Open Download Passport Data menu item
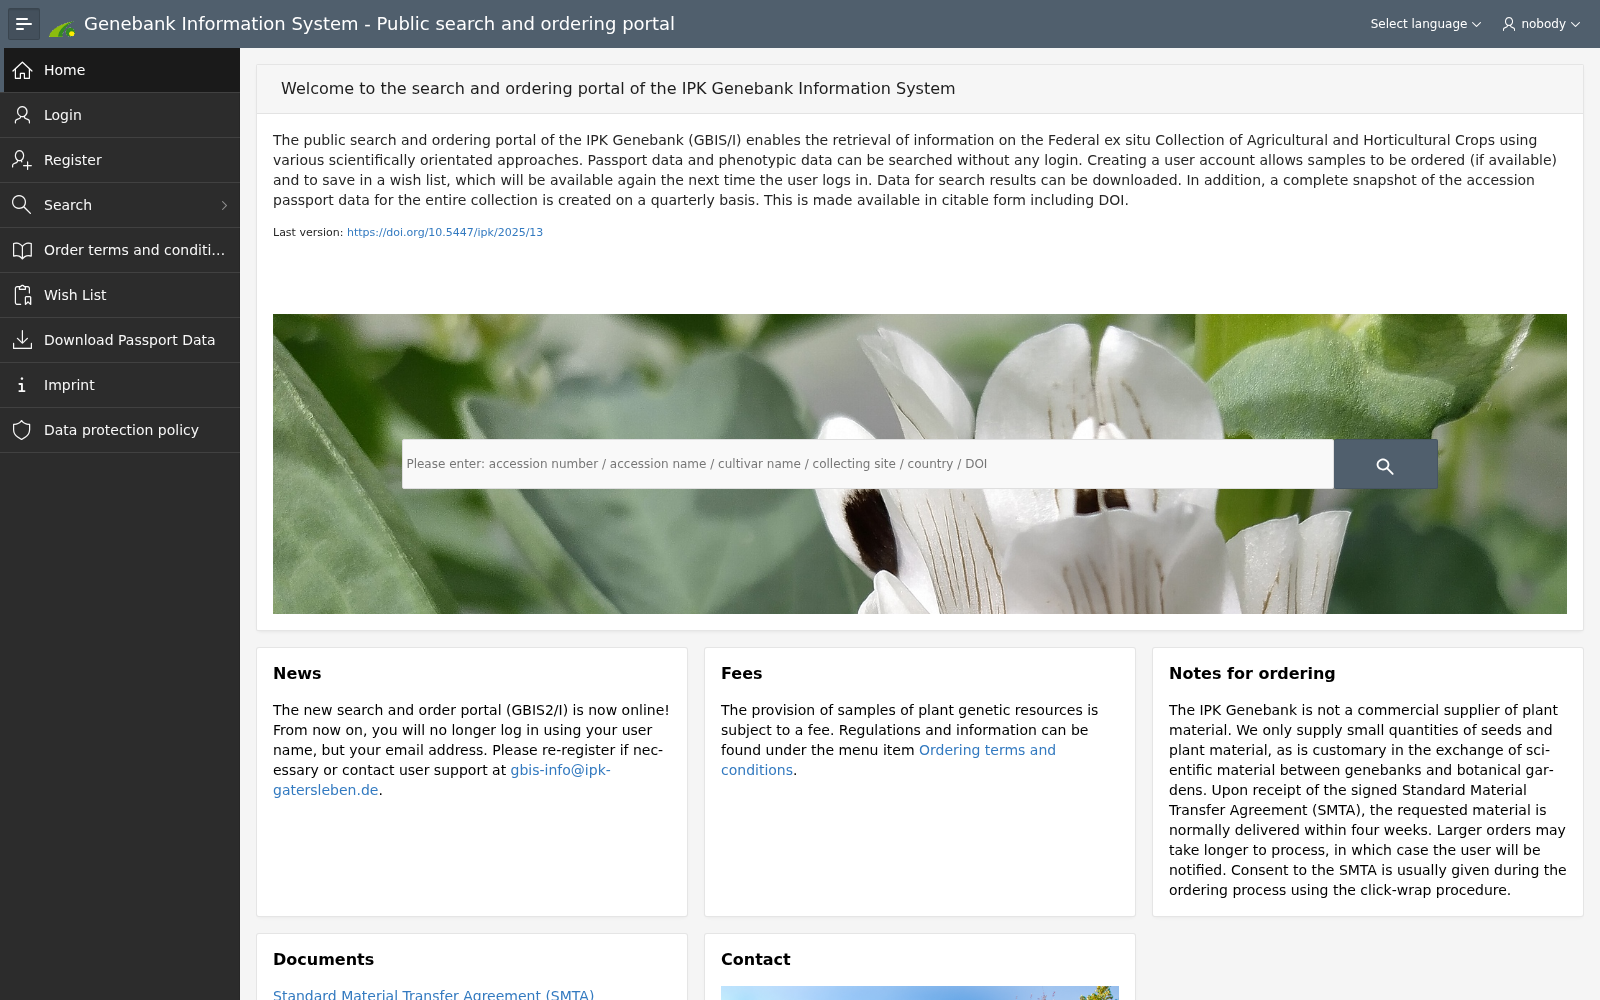This screenshot has height=1000, width=1600. pos(120,340)
